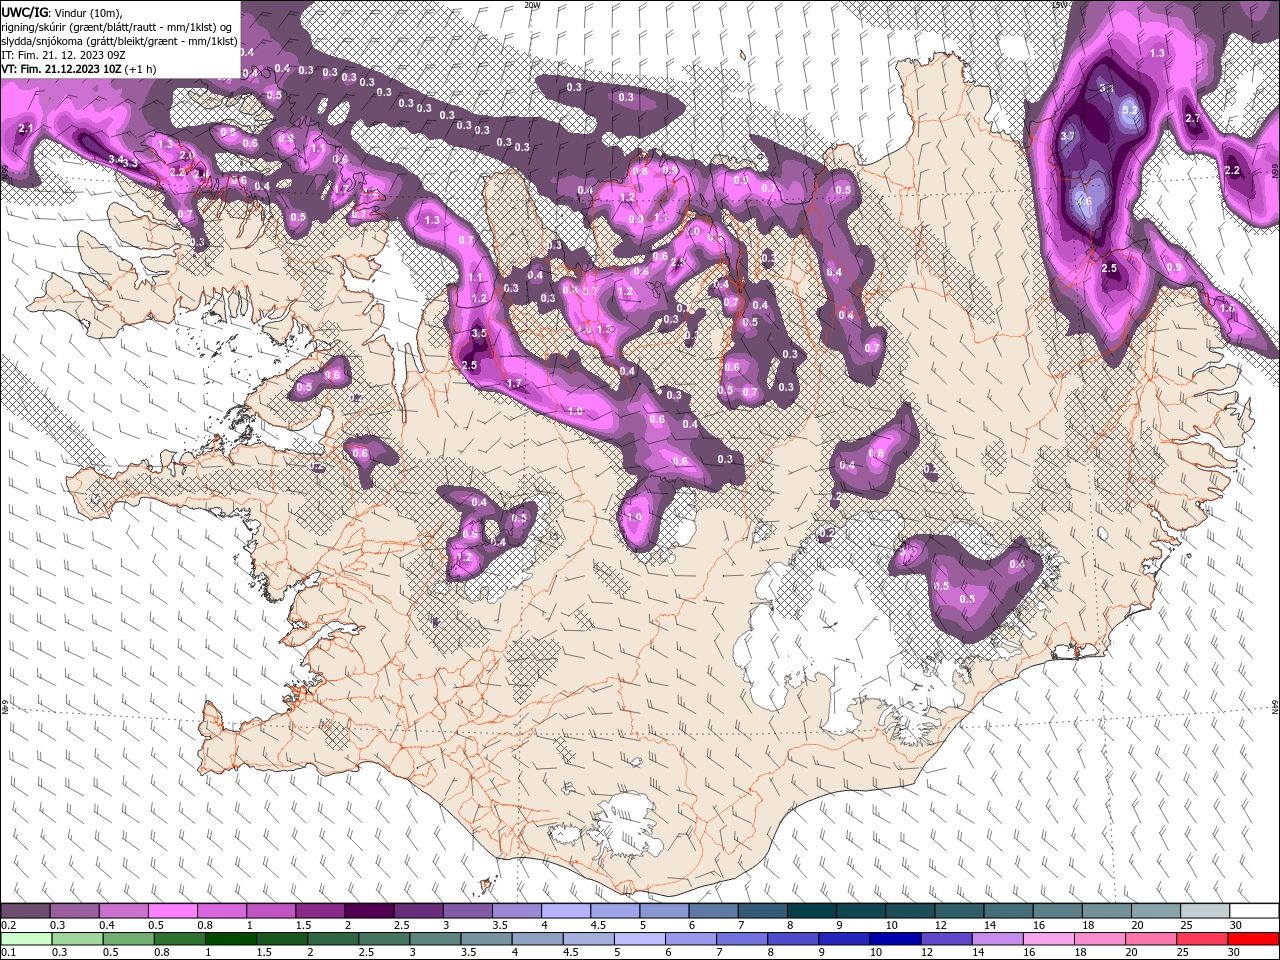Screen dimensions: 1280x960
Task: Click the bright red swatch labeled 30 in lower legend
Action: (x=1253, y=939)
